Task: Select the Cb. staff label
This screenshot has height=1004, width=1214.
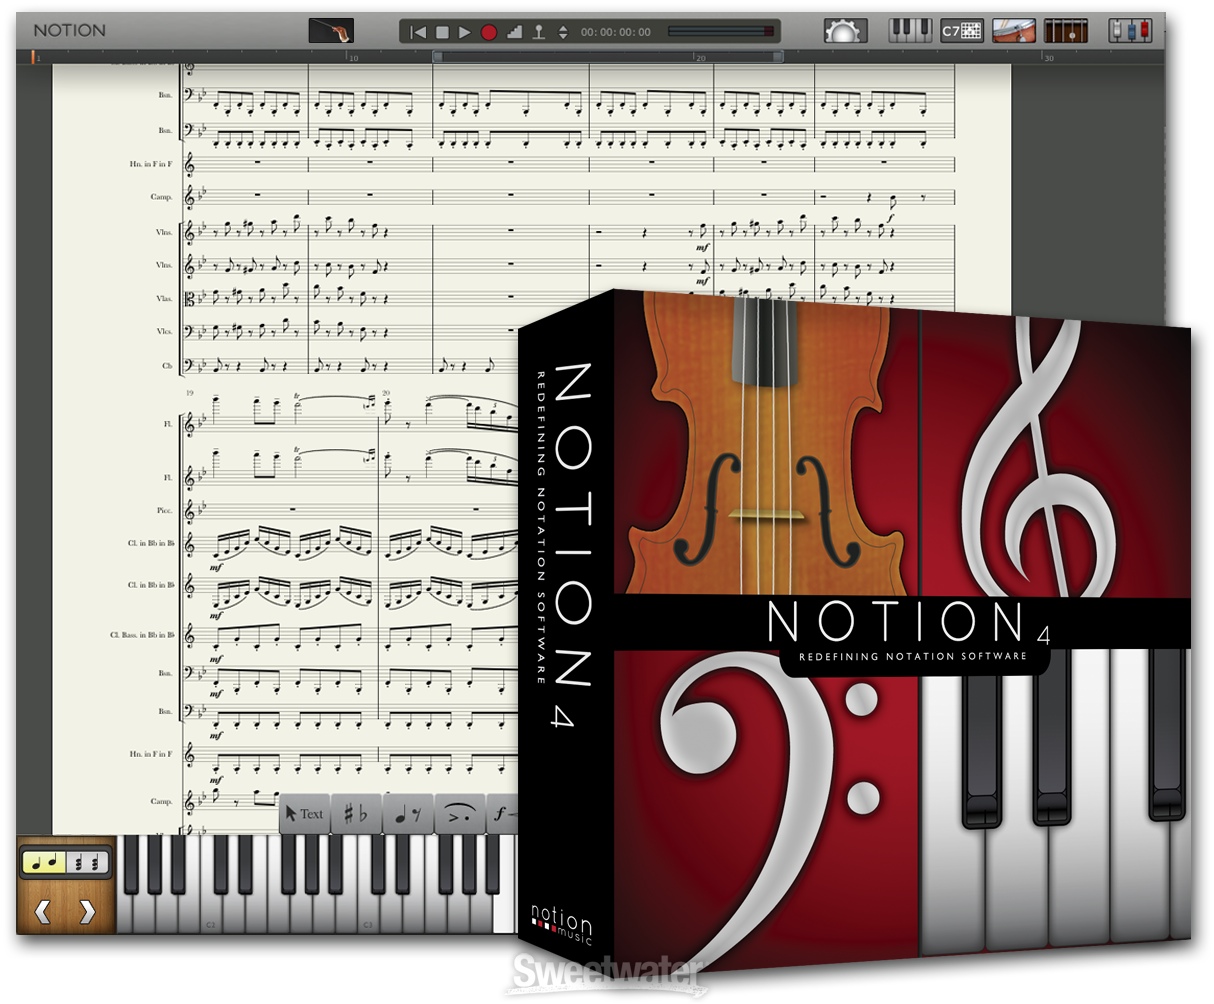Action: [x=167, y=366]
